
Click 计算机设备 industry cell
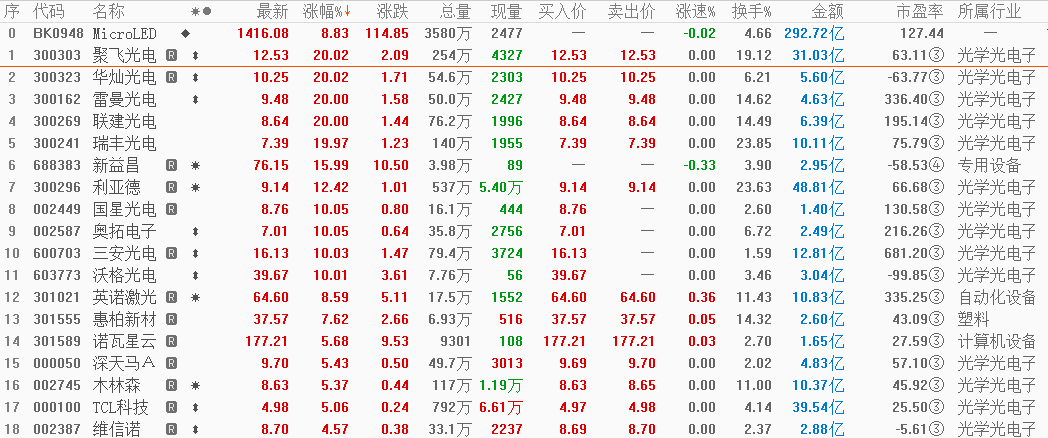tap(997, 342)
